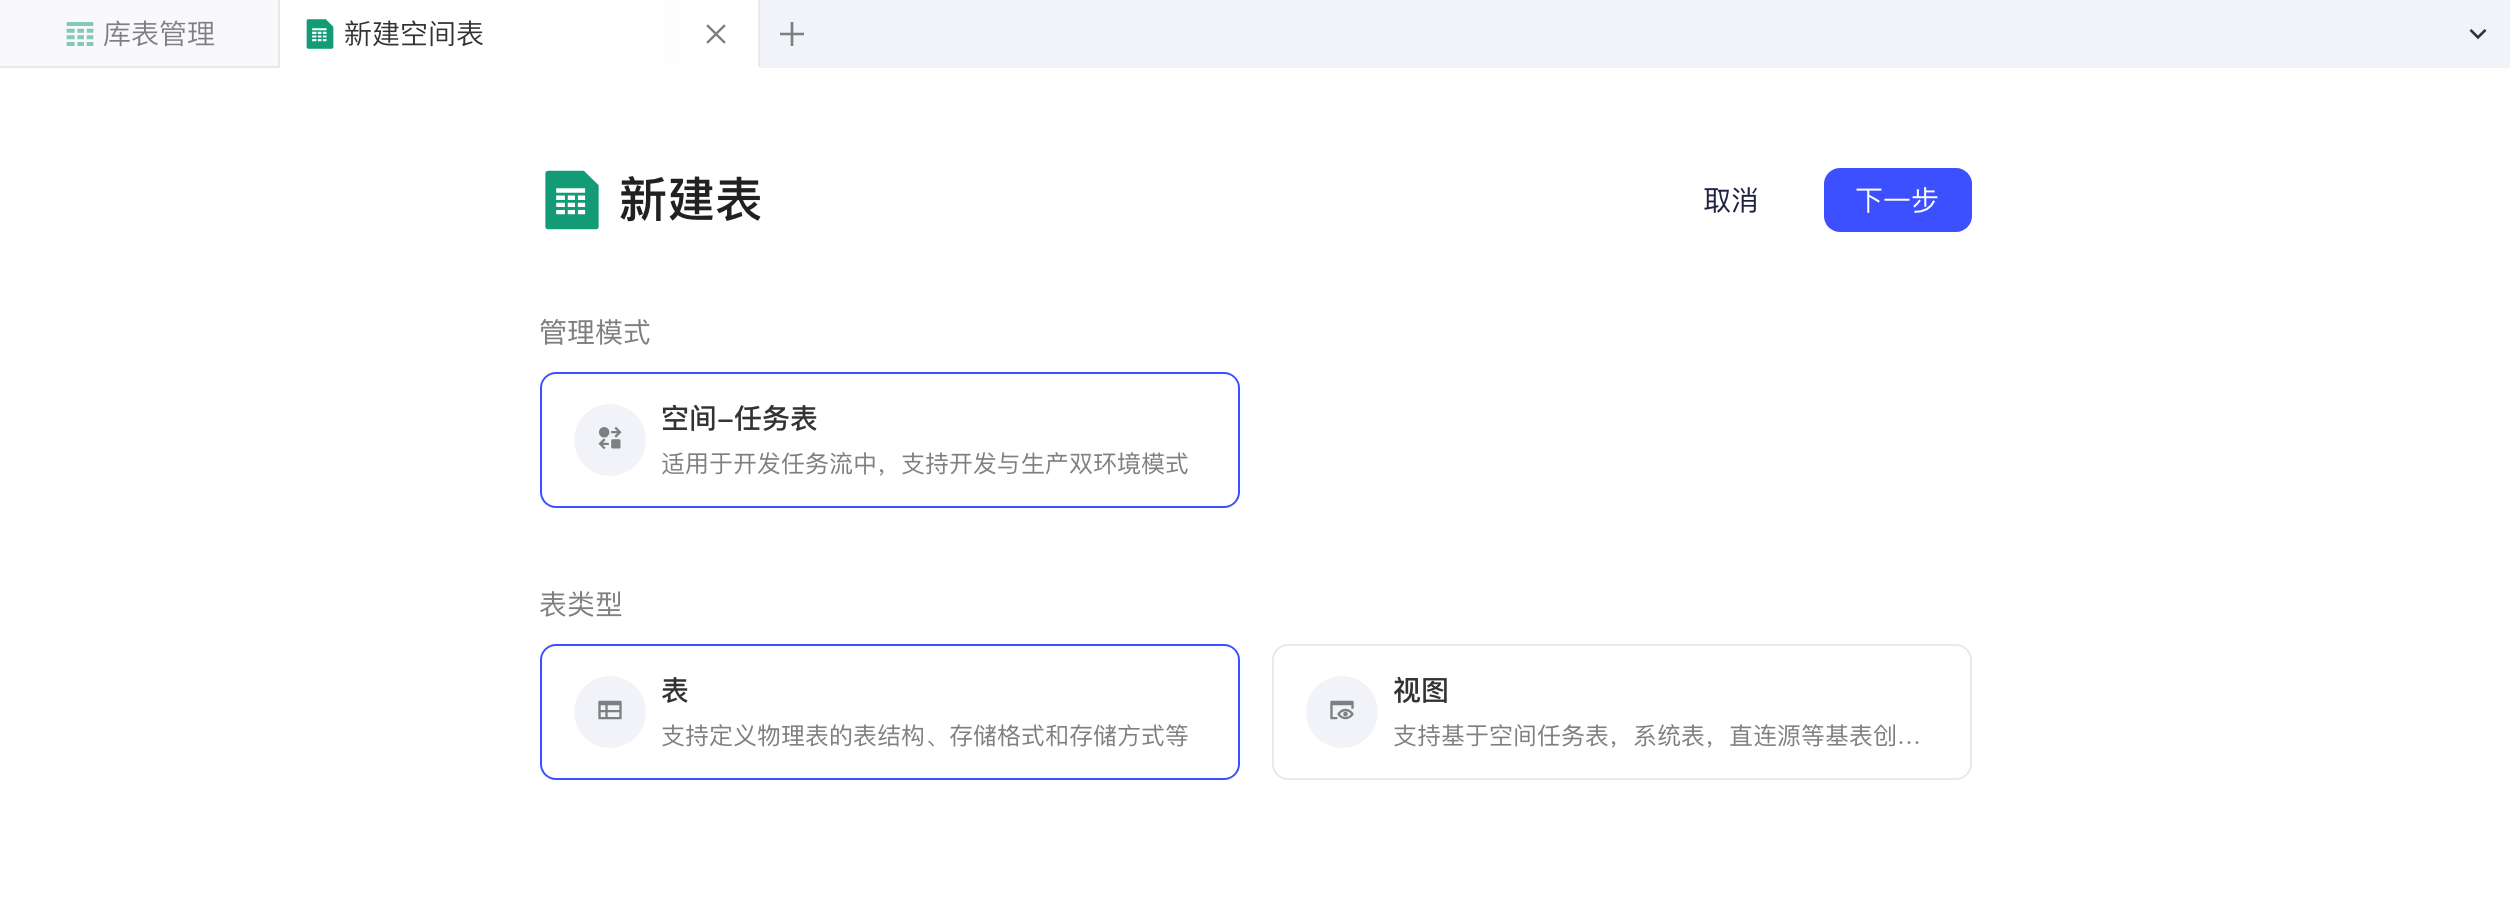Switch to the 库表管理 tab
The height and width of the screenshot is (920, 2510).
click(140, 34)
